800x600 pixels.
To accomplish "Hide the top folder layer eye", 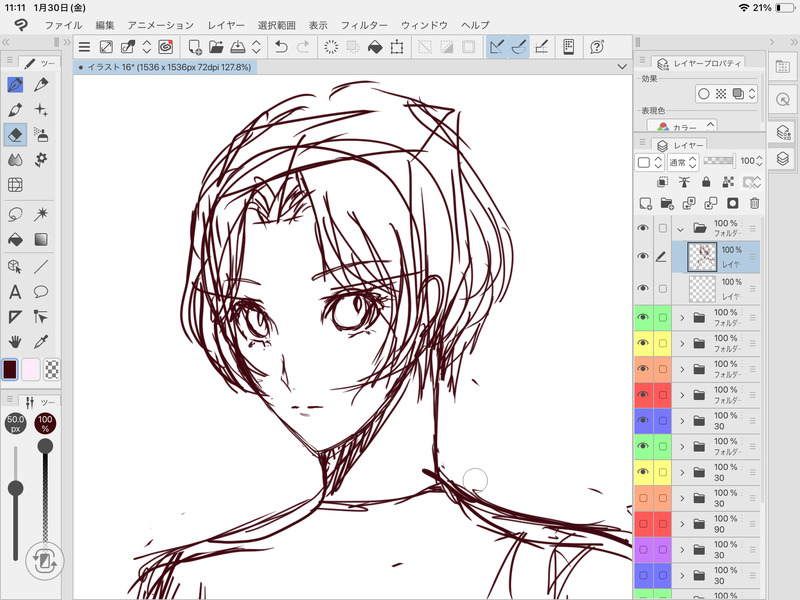I will (643, 228).
